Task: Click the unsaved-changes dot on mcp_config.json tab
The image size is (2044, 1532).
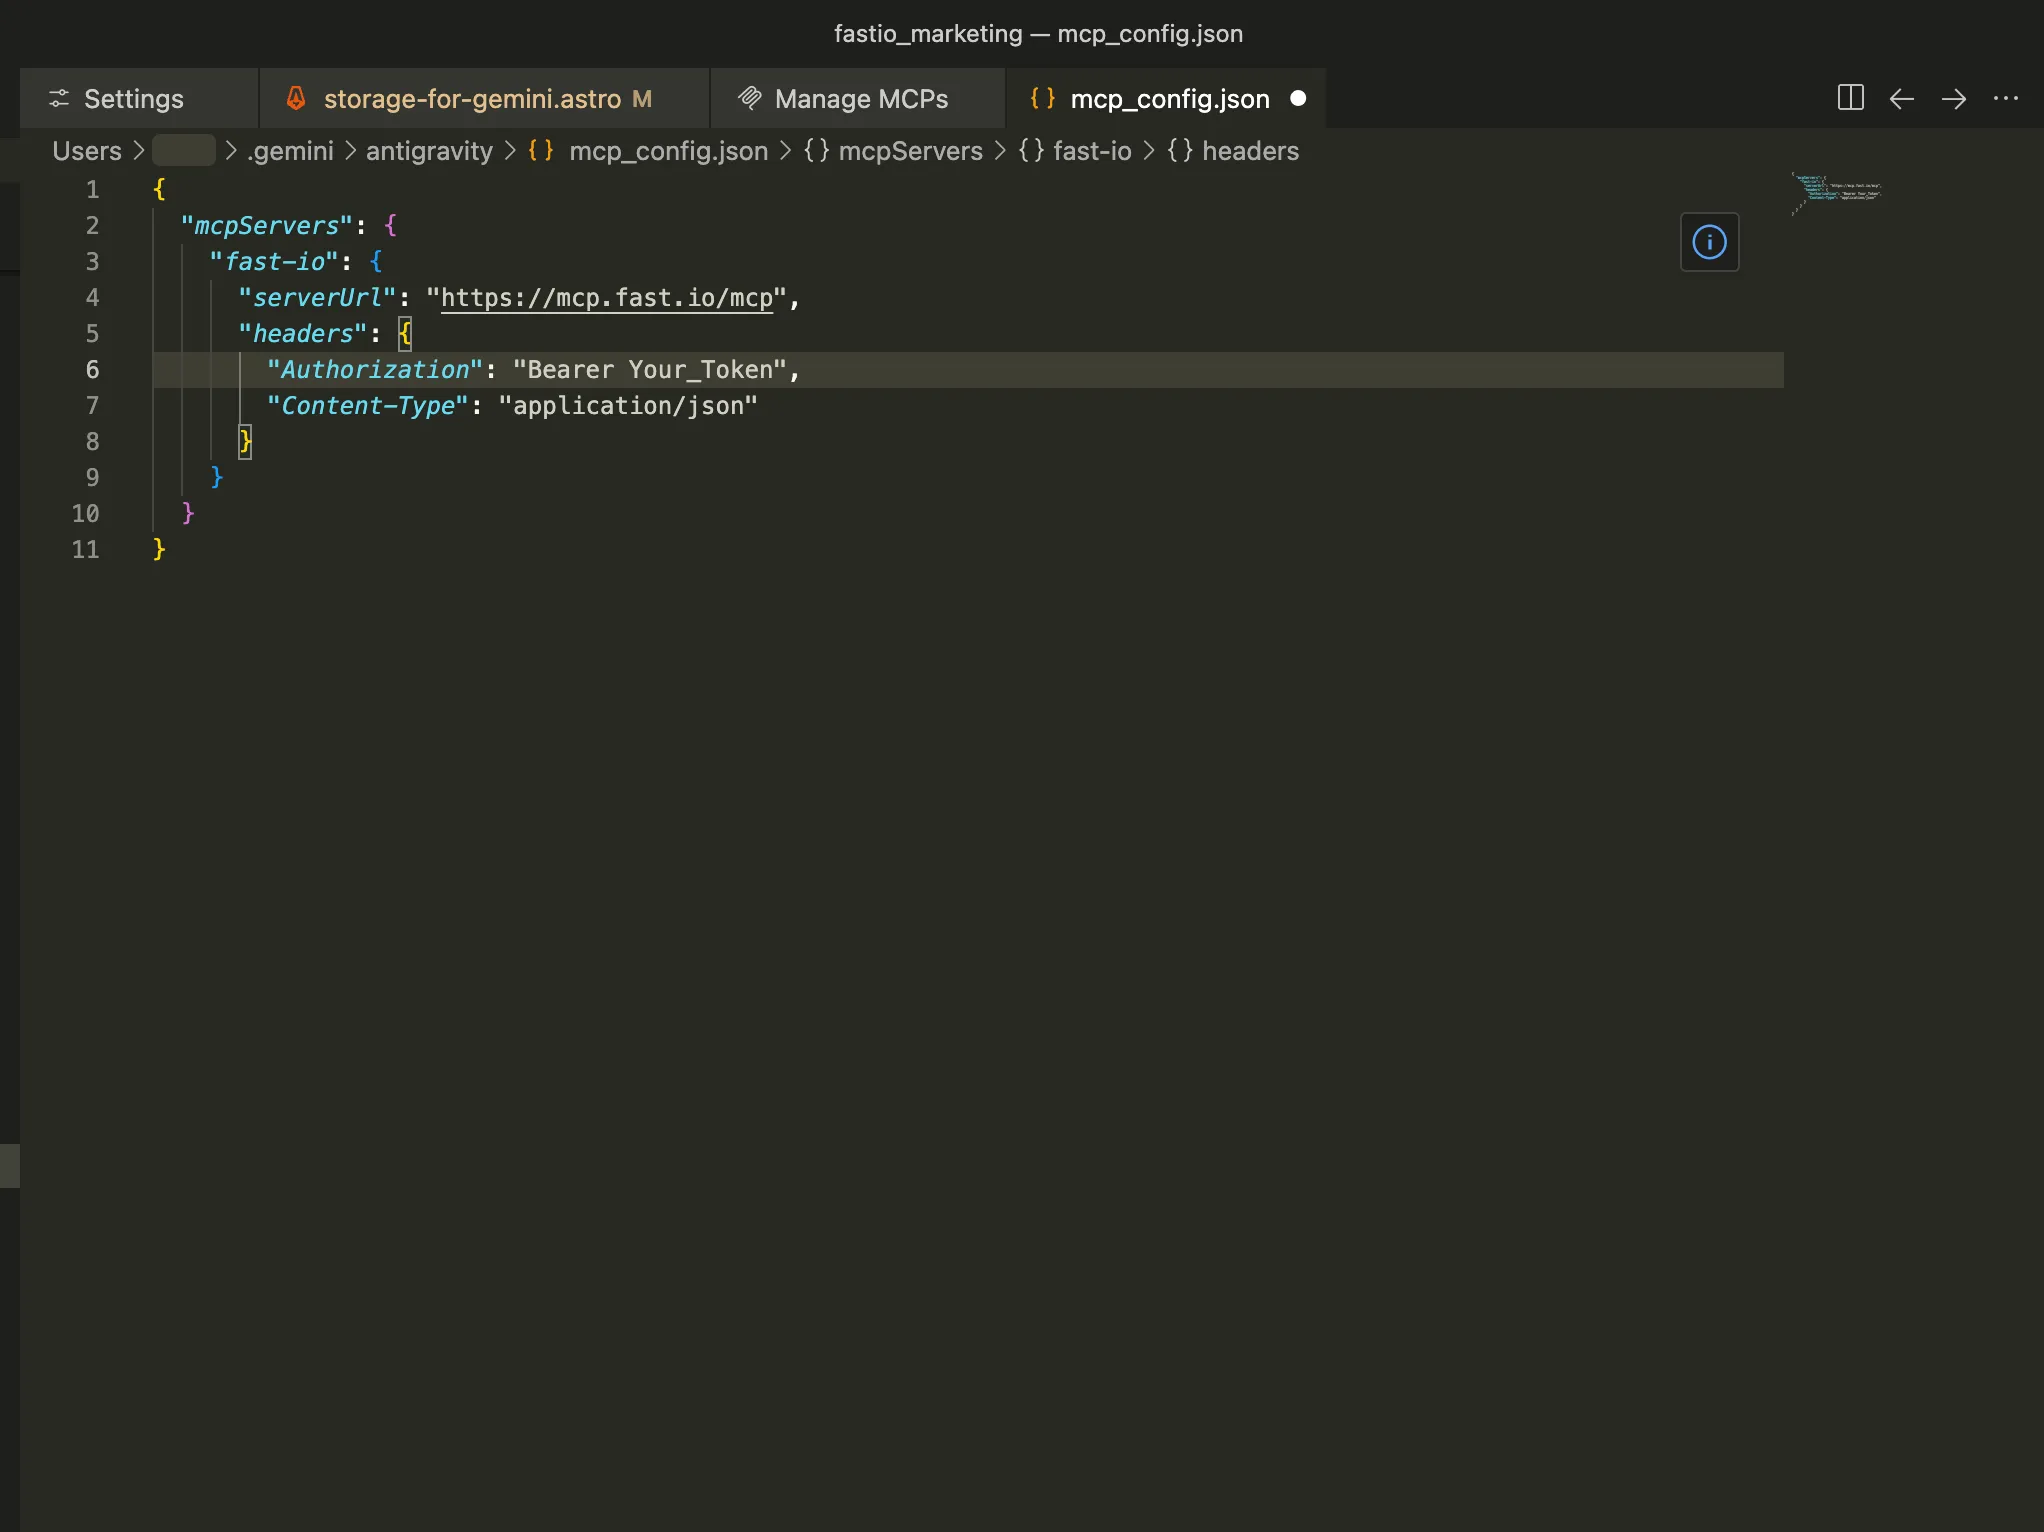Action: 1297,98
